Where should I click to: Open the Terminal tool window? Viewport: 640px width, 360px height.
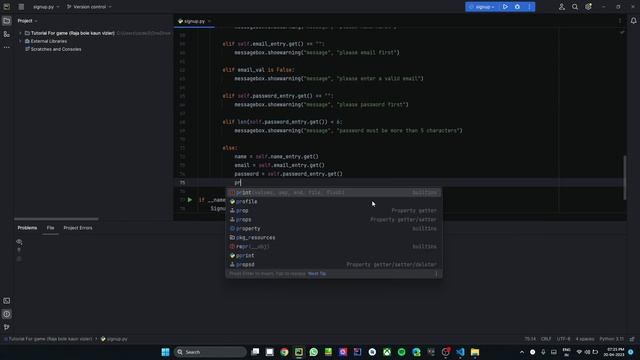point(7,301)
